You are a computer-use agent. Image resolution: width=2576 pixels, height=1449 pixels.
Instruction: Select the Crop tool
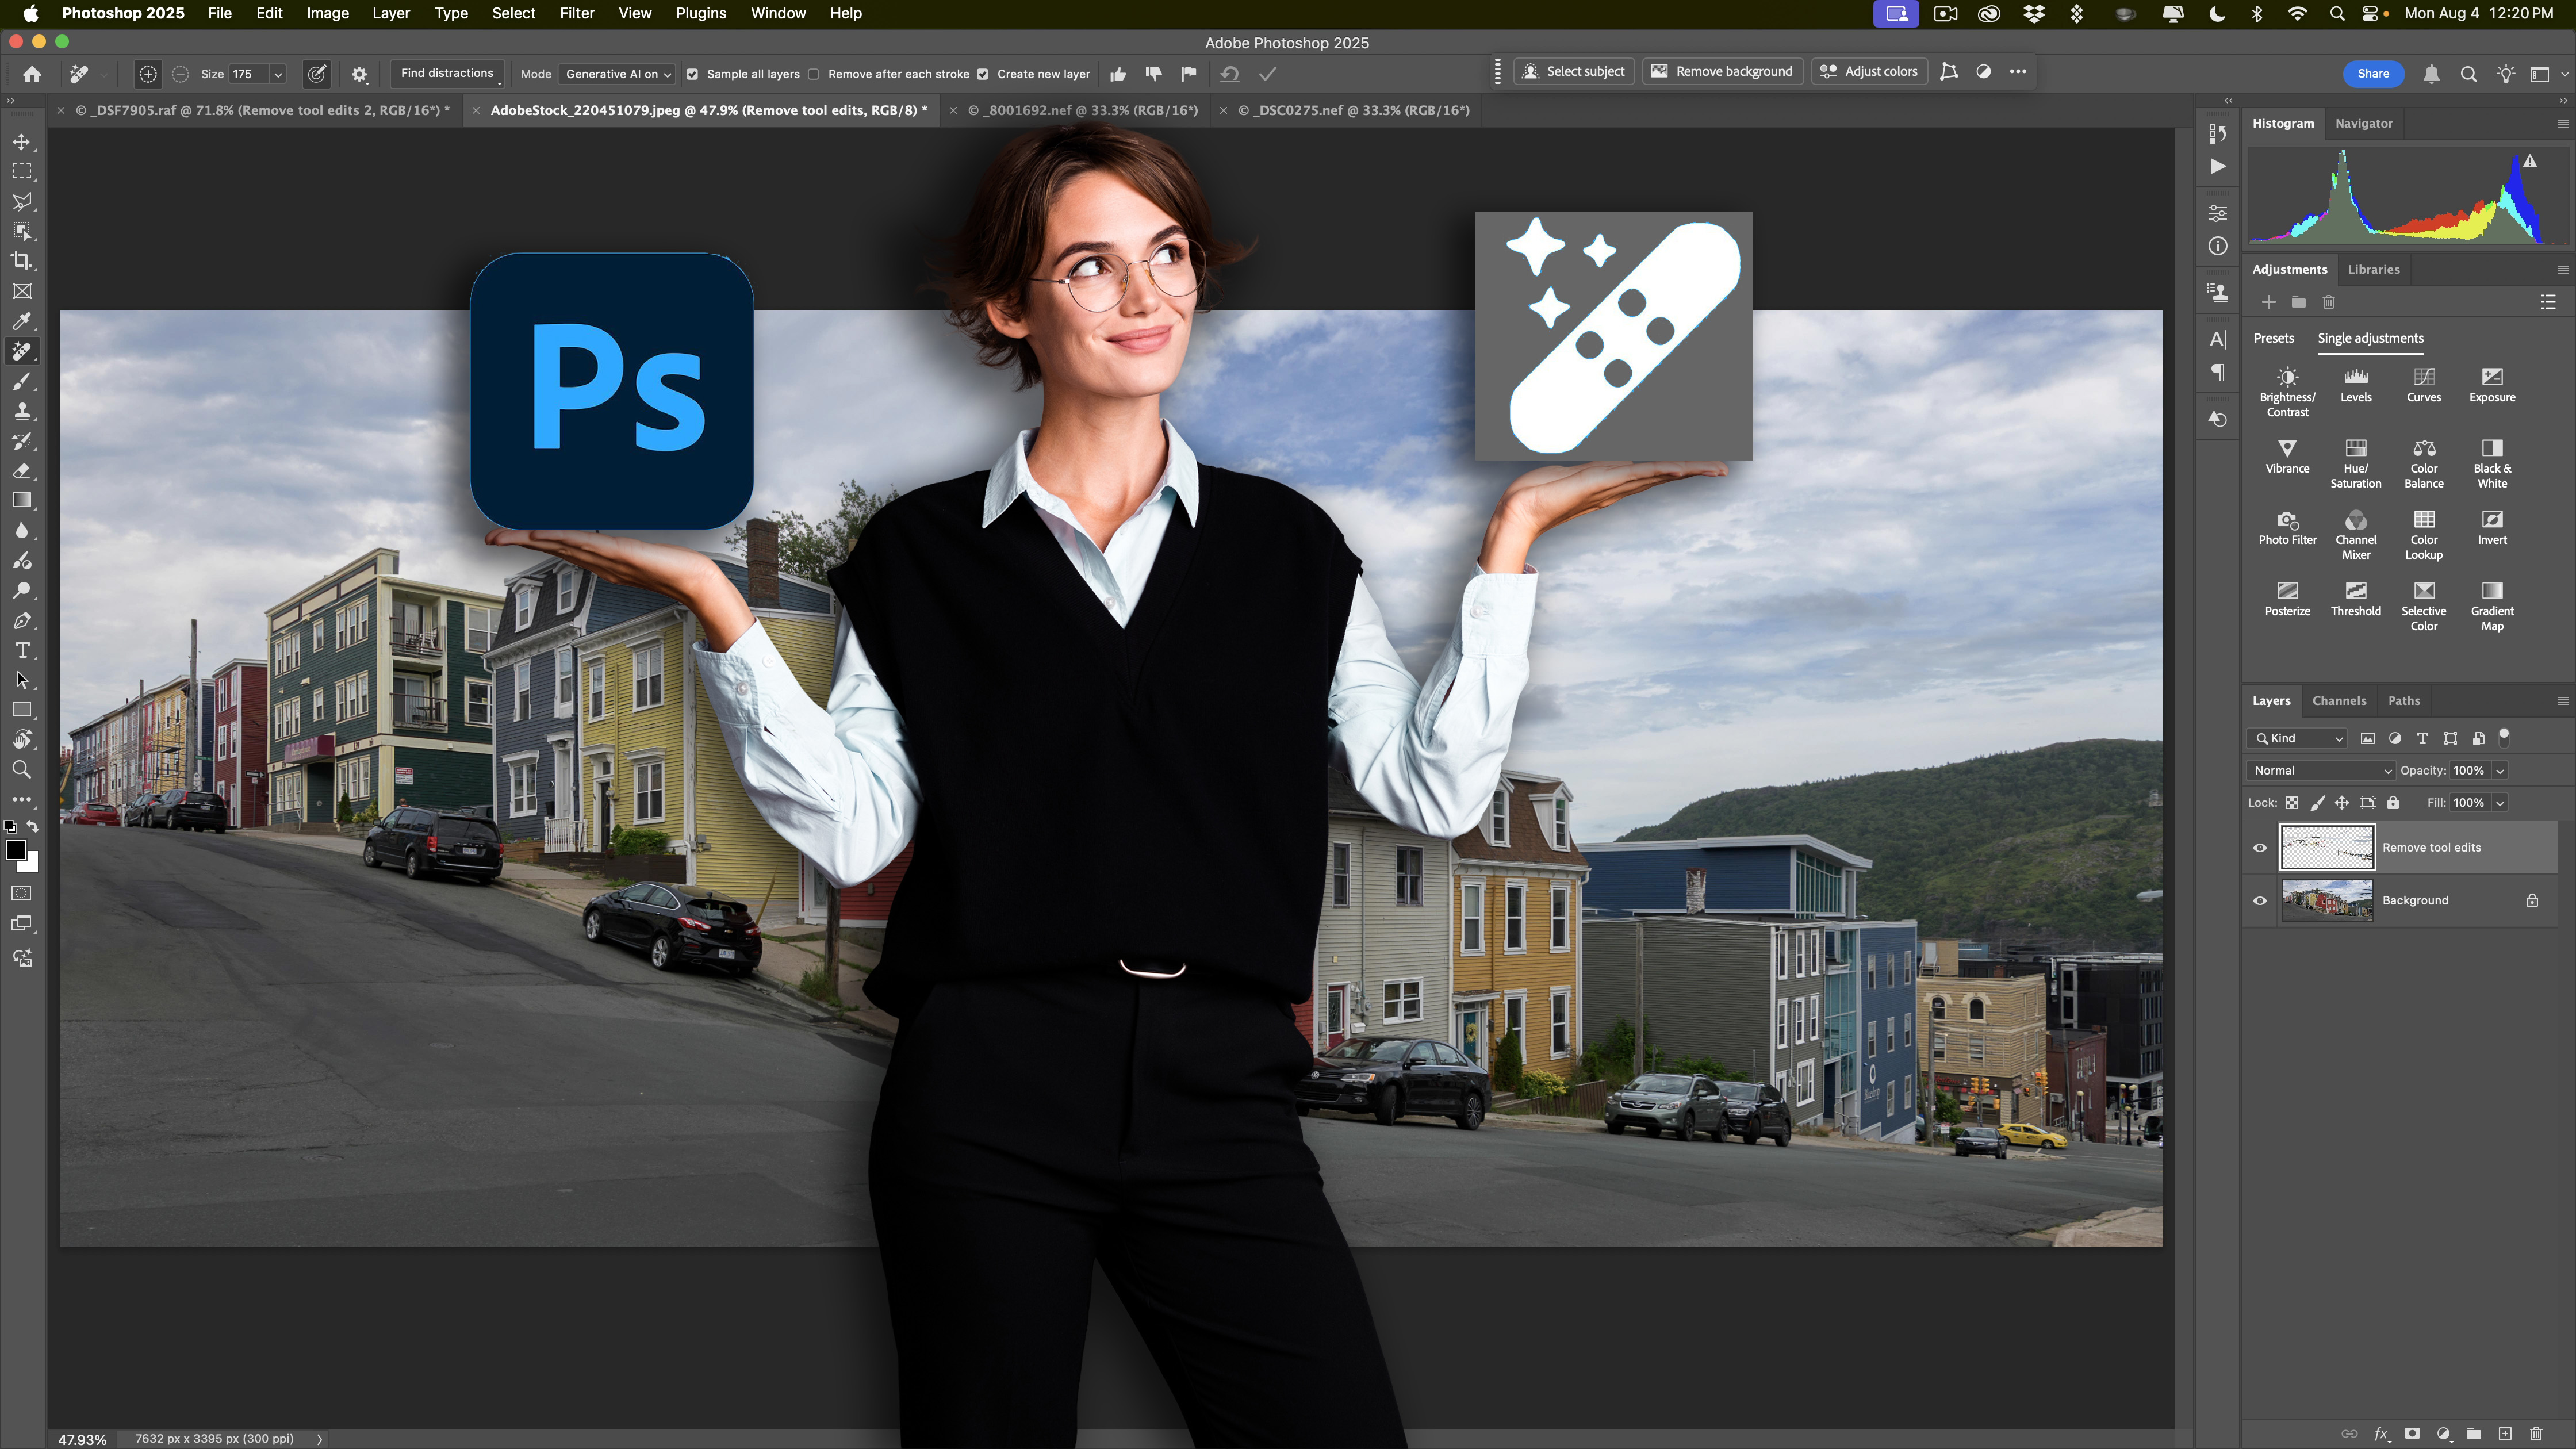click(x=22, y=261)
